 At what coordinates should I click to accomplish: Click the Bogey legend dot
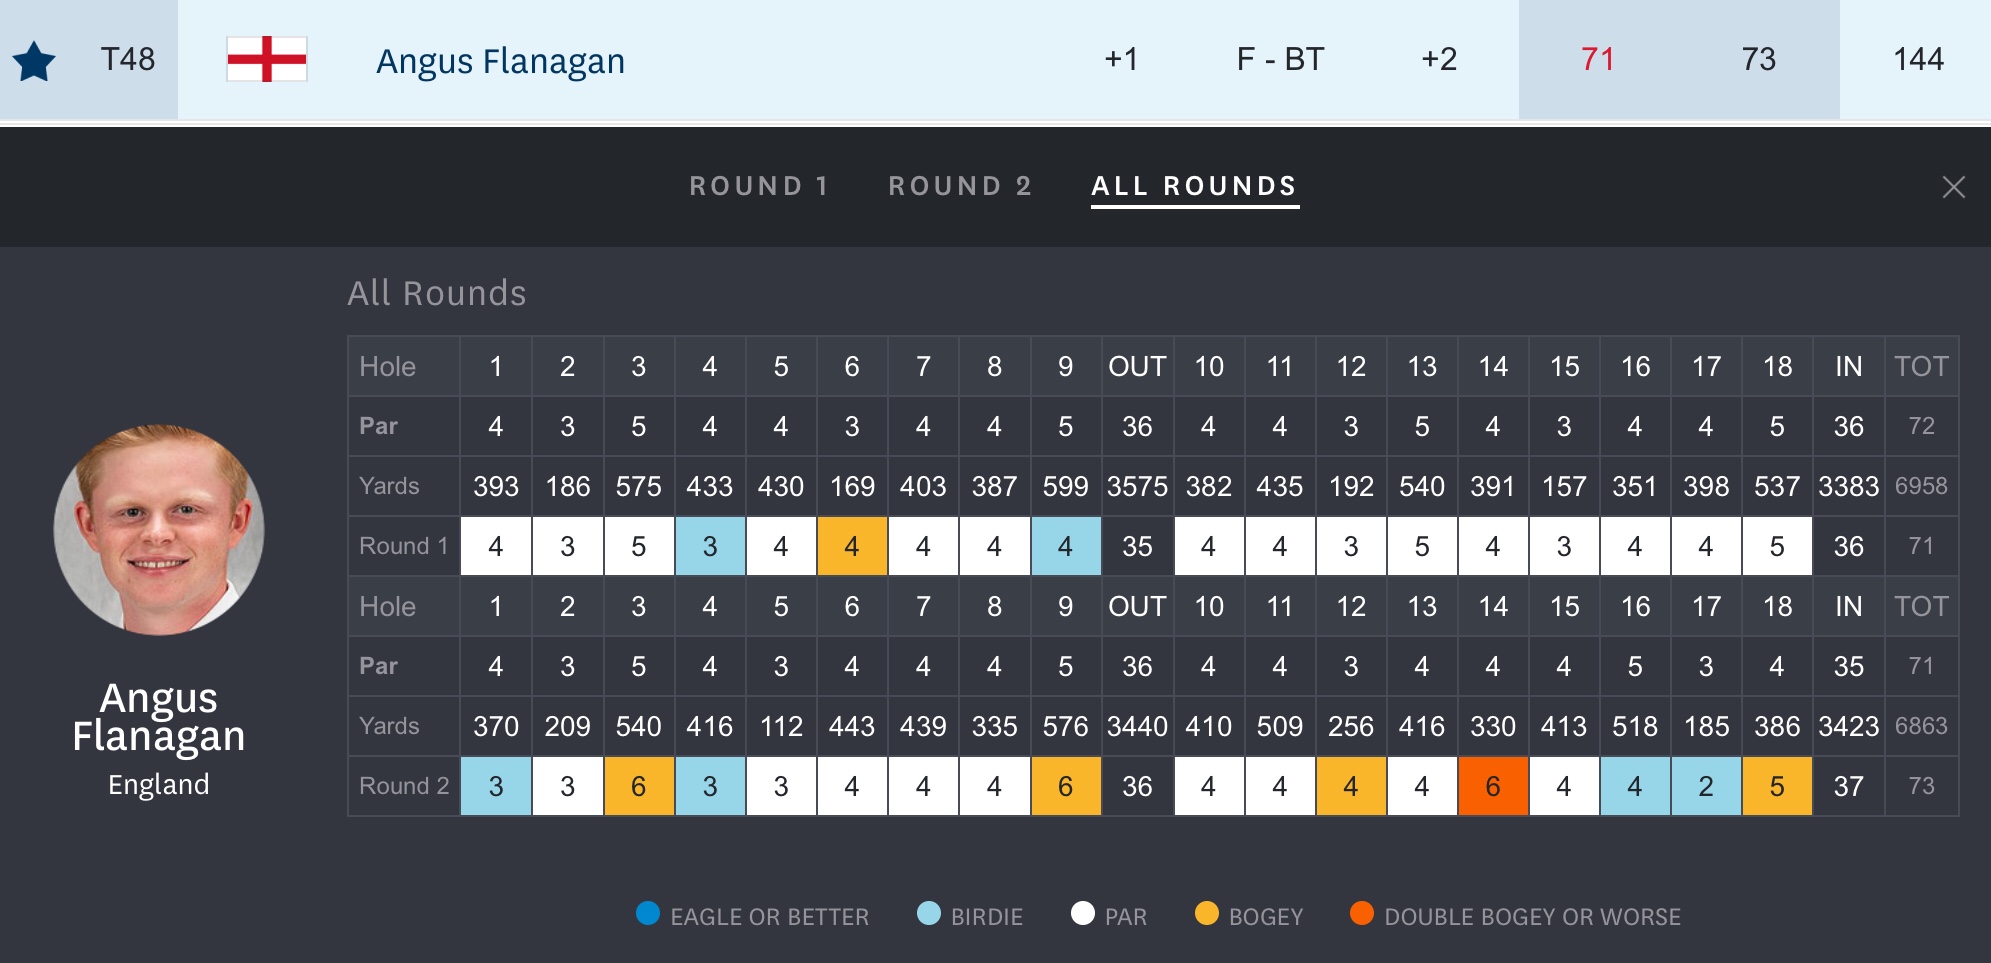coord(1207,914)
